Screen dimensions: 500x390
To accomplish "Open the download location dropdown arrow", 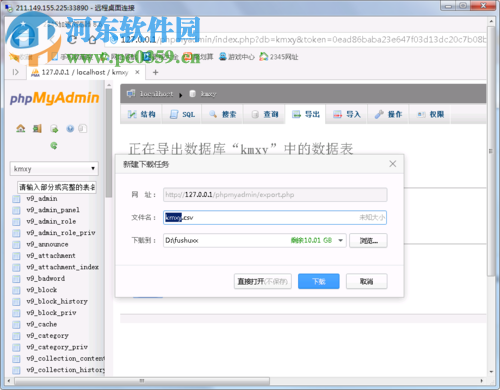I will pyautogui.click(x=340, y=240).
